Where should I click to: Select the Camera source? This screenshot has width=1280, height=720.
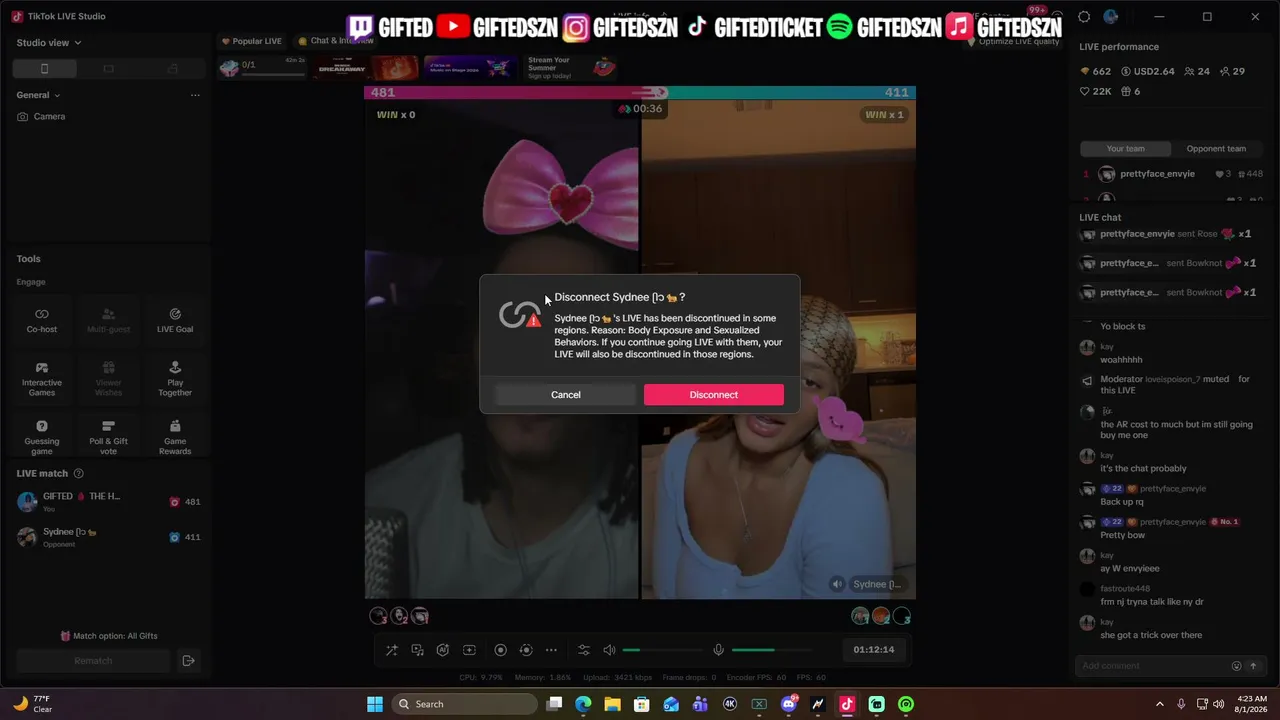pyautogui.click(x=41, y=117)
